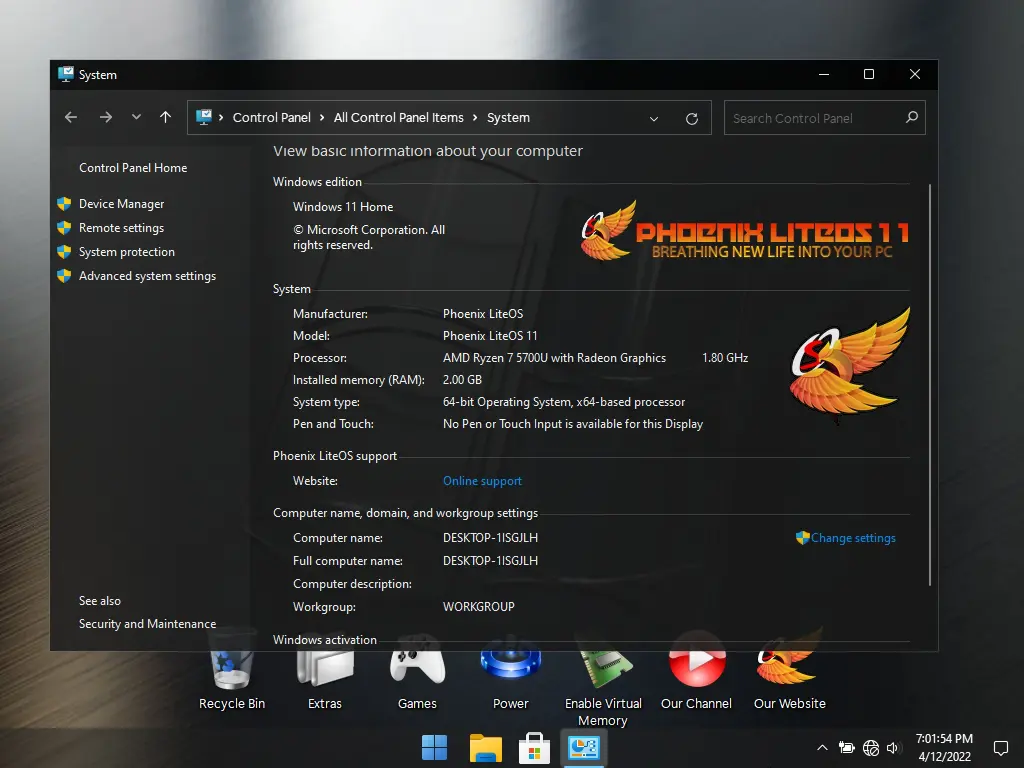Screen dimensions: 1024x768
Task: Open System protection
Action: coord(127,252)
